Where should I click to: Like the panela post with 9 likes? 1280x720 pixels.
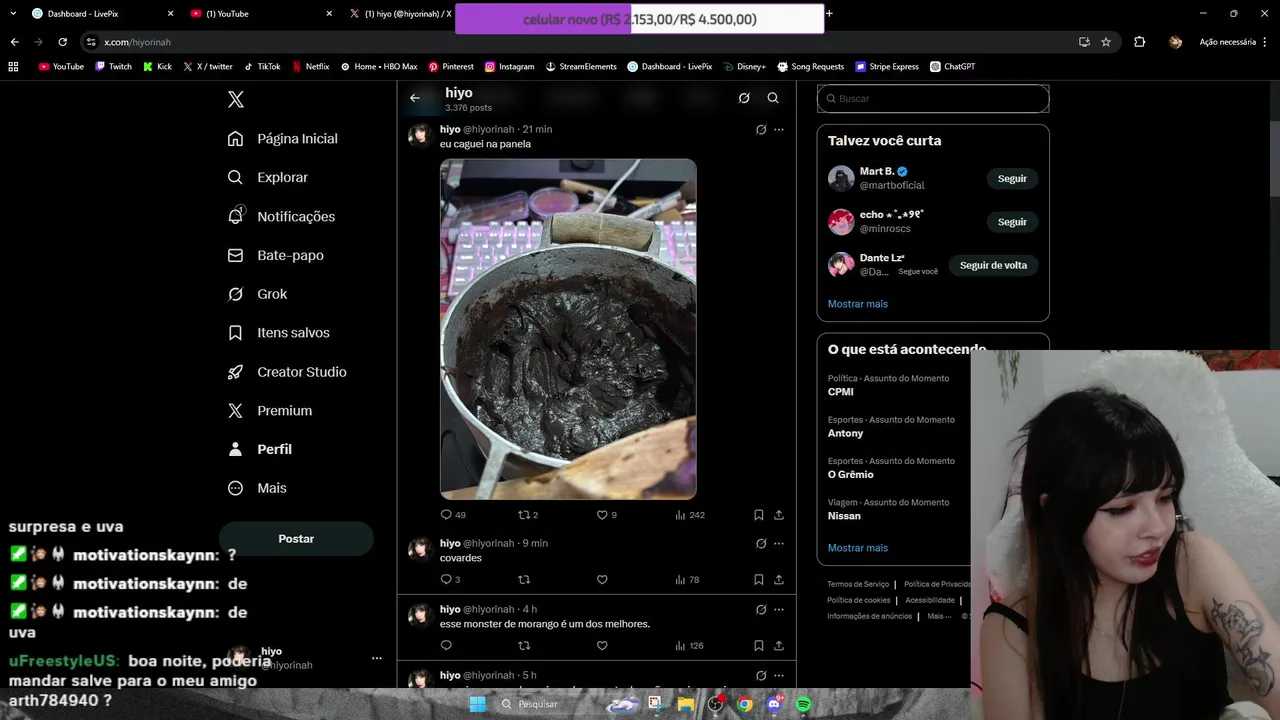[607, 515]
